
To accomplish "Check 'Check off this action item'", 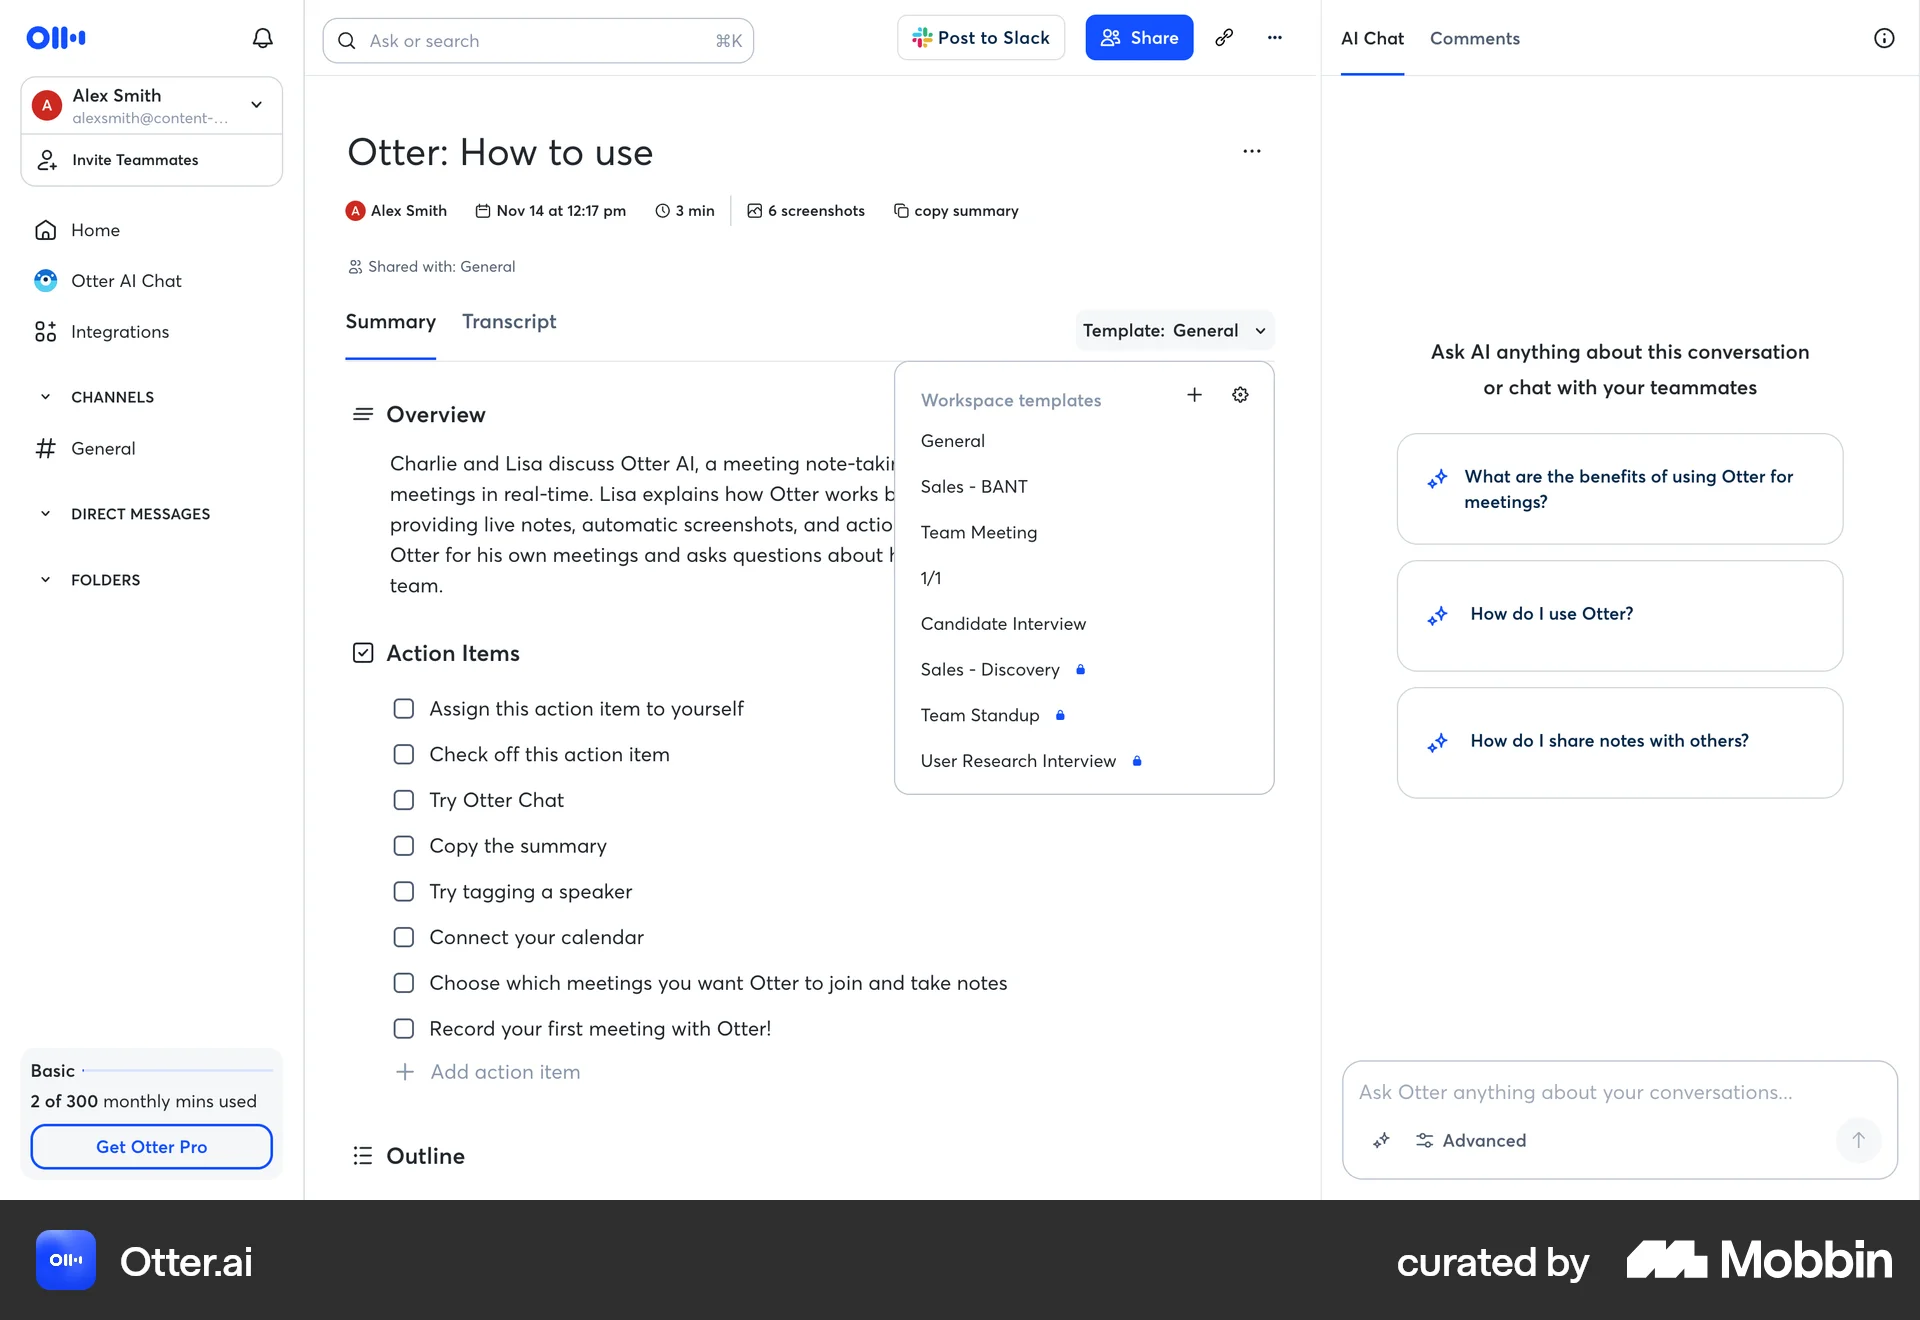I will [x=404, y=755].
